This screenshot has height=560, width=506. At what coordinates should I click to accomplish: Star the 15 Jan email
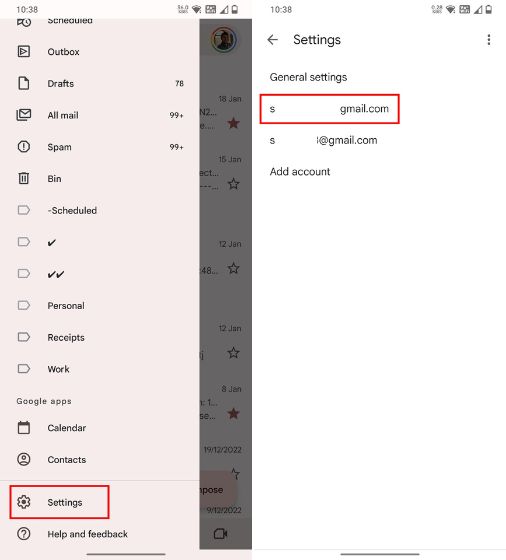click(234, 184)
